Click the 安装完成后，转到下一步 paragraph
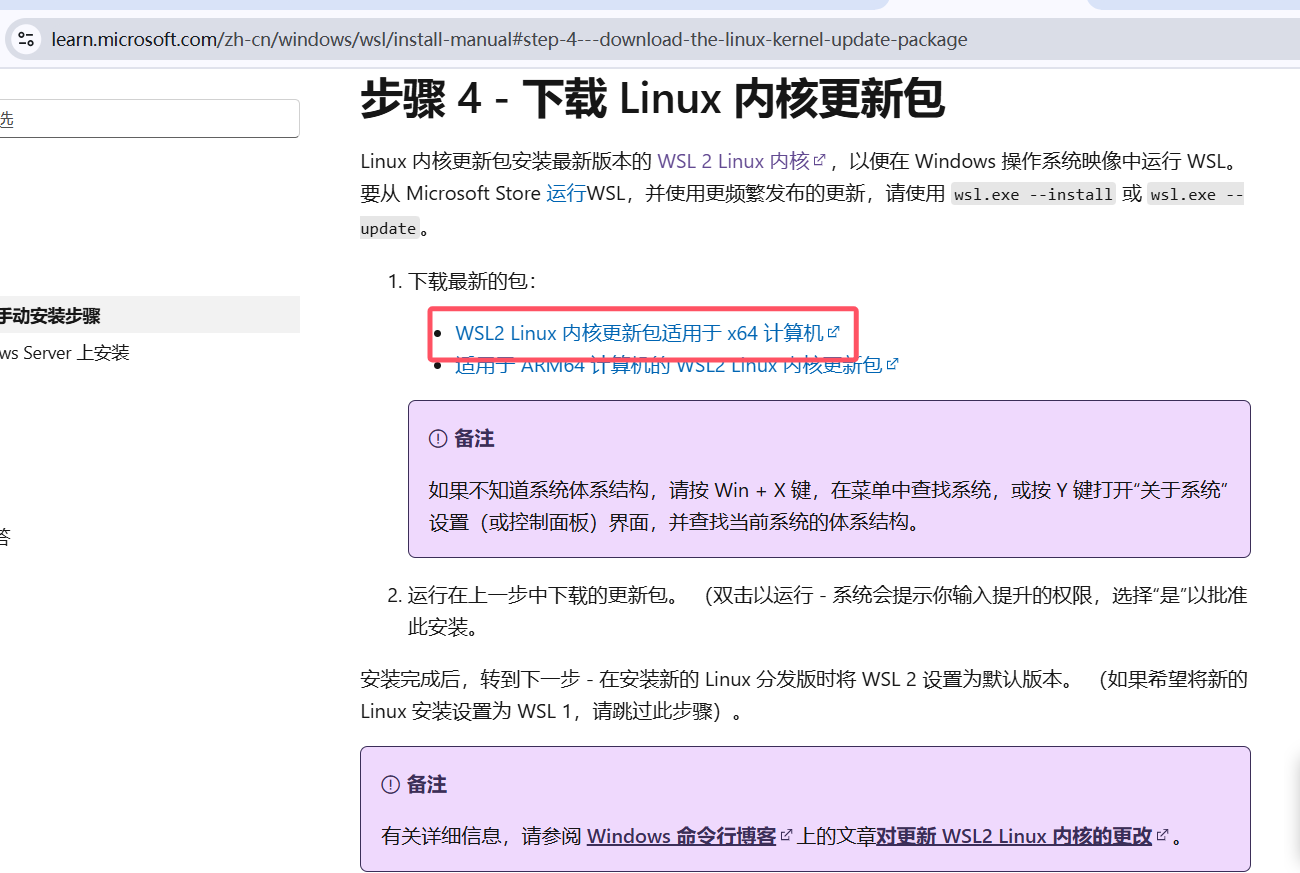The width and height of the screenshot is (1300, 873). [x=804, y=695]
